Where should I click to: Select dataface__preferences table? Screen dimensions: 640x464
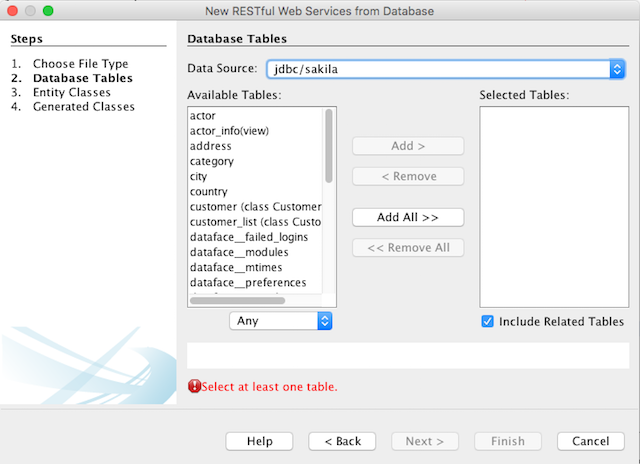(x=248, y=282)
